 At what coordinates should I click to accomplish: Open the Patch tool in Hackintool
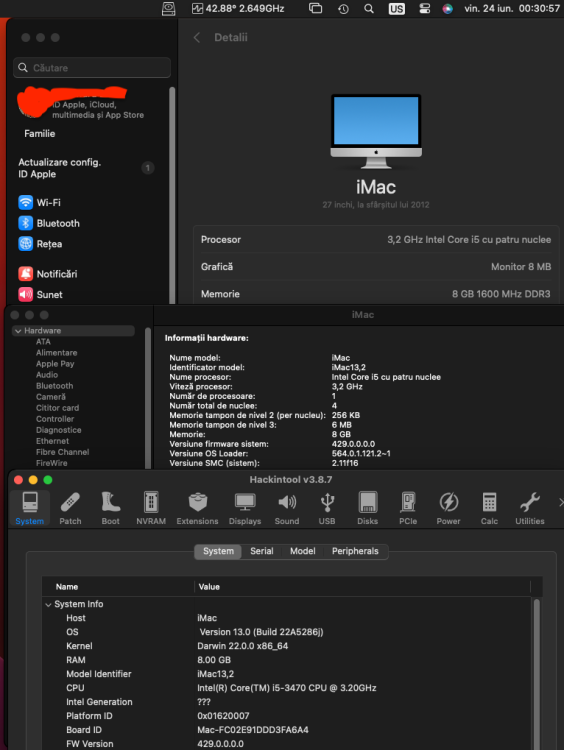70,508
